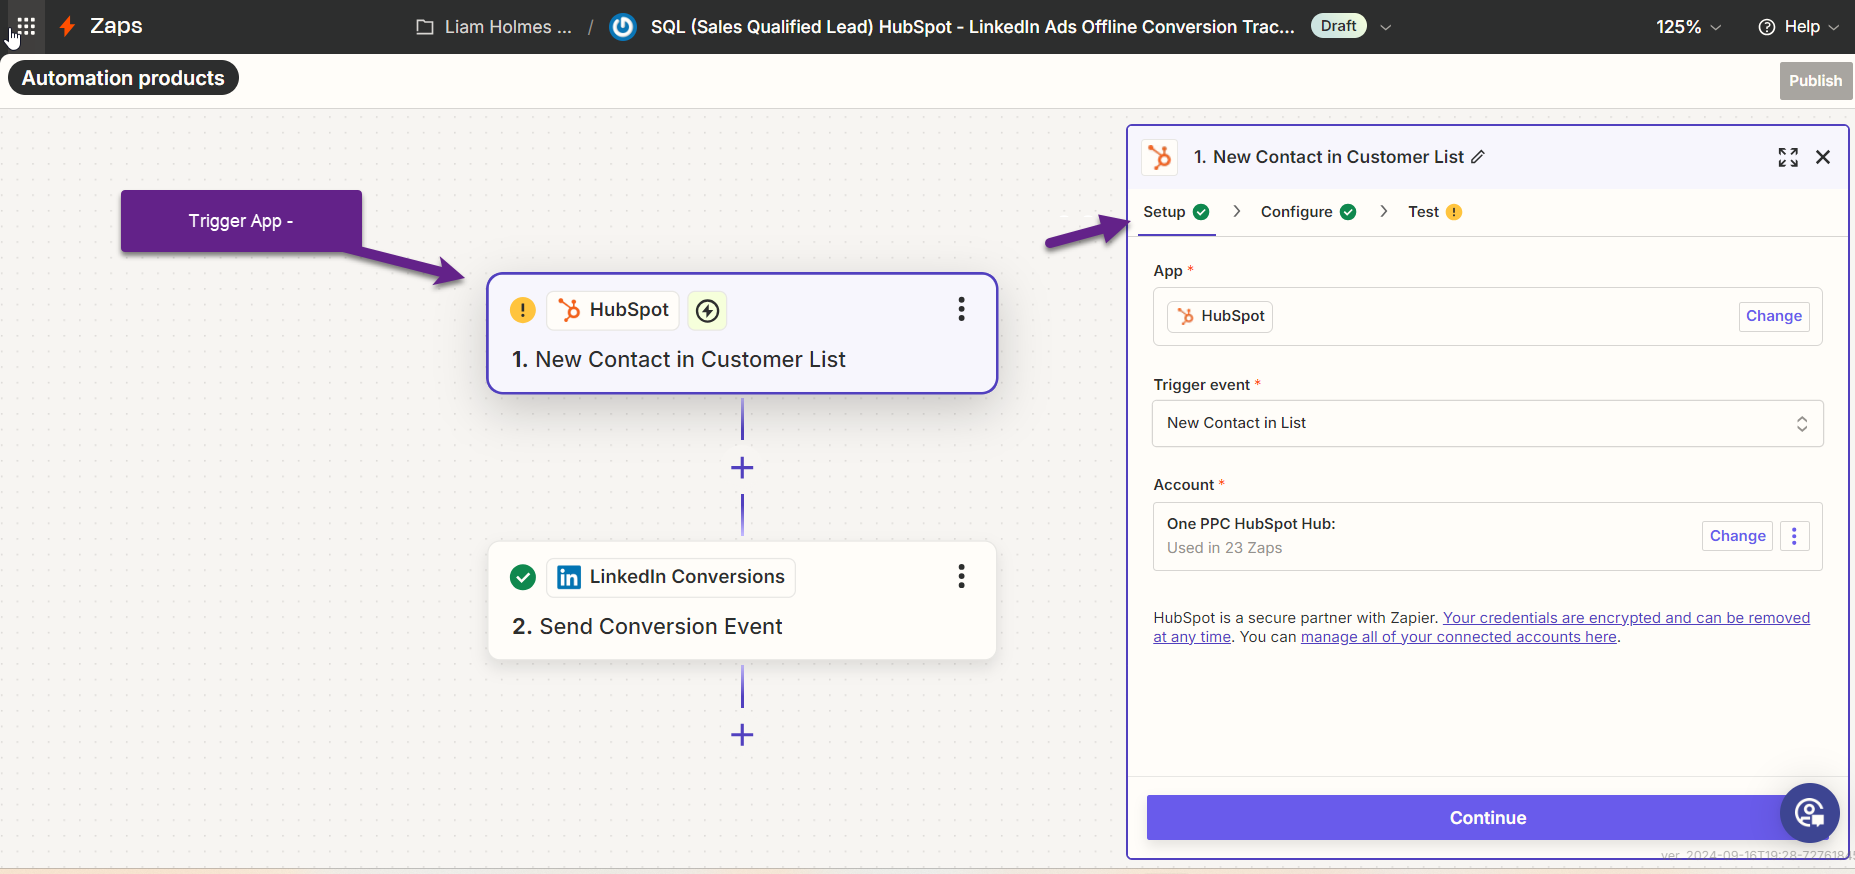
Task: Click the Continue button
Action: click(x=1487, y=818)
